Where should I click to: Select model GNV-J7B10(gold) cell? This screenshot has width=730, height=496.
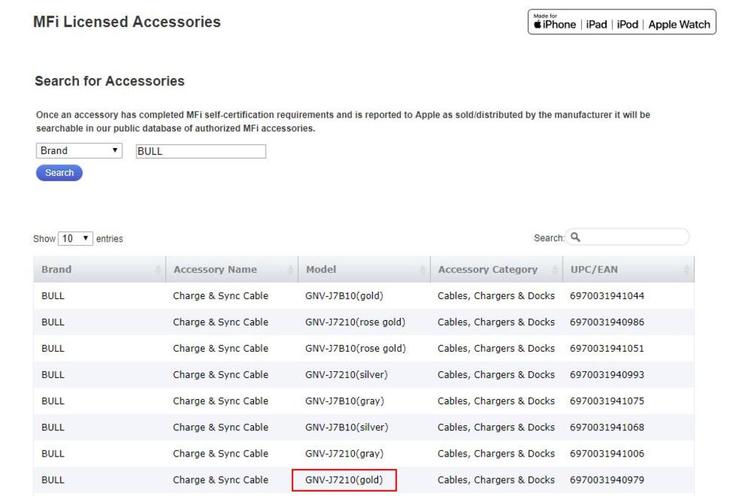[x=344, y=296]
